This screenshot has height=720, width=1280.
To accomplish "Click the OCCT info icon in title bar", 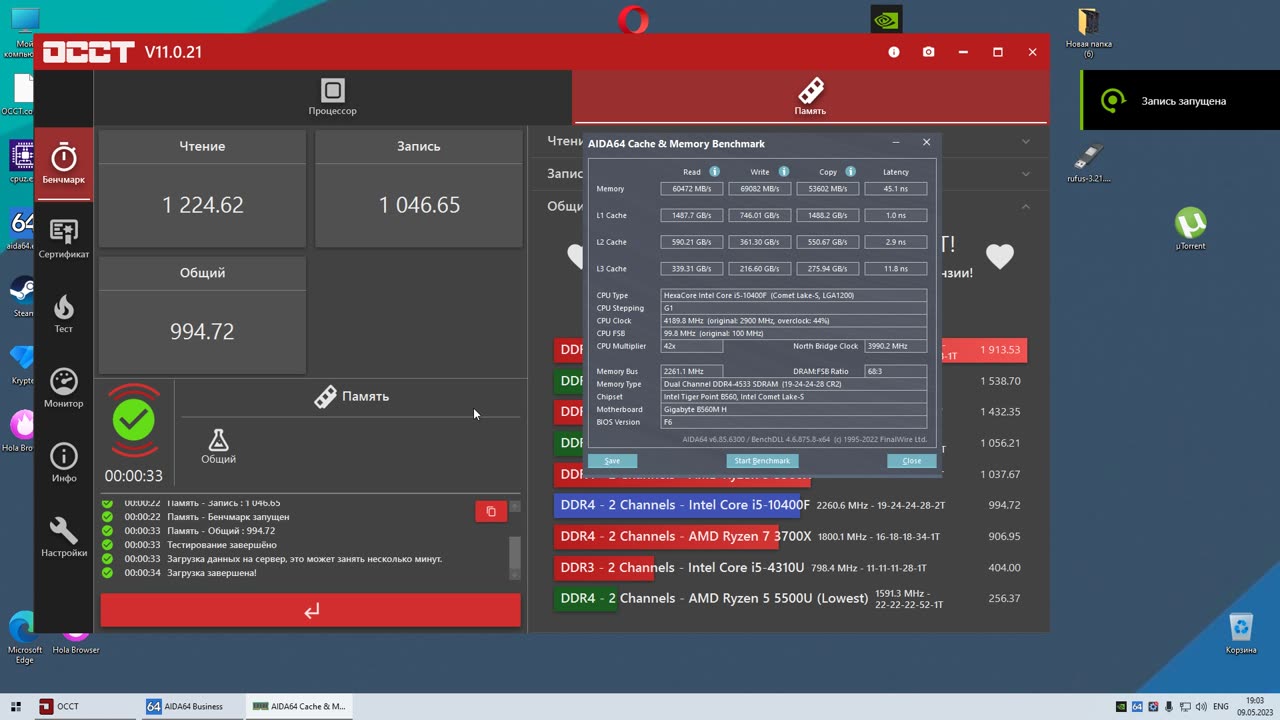I will point(894,52).
